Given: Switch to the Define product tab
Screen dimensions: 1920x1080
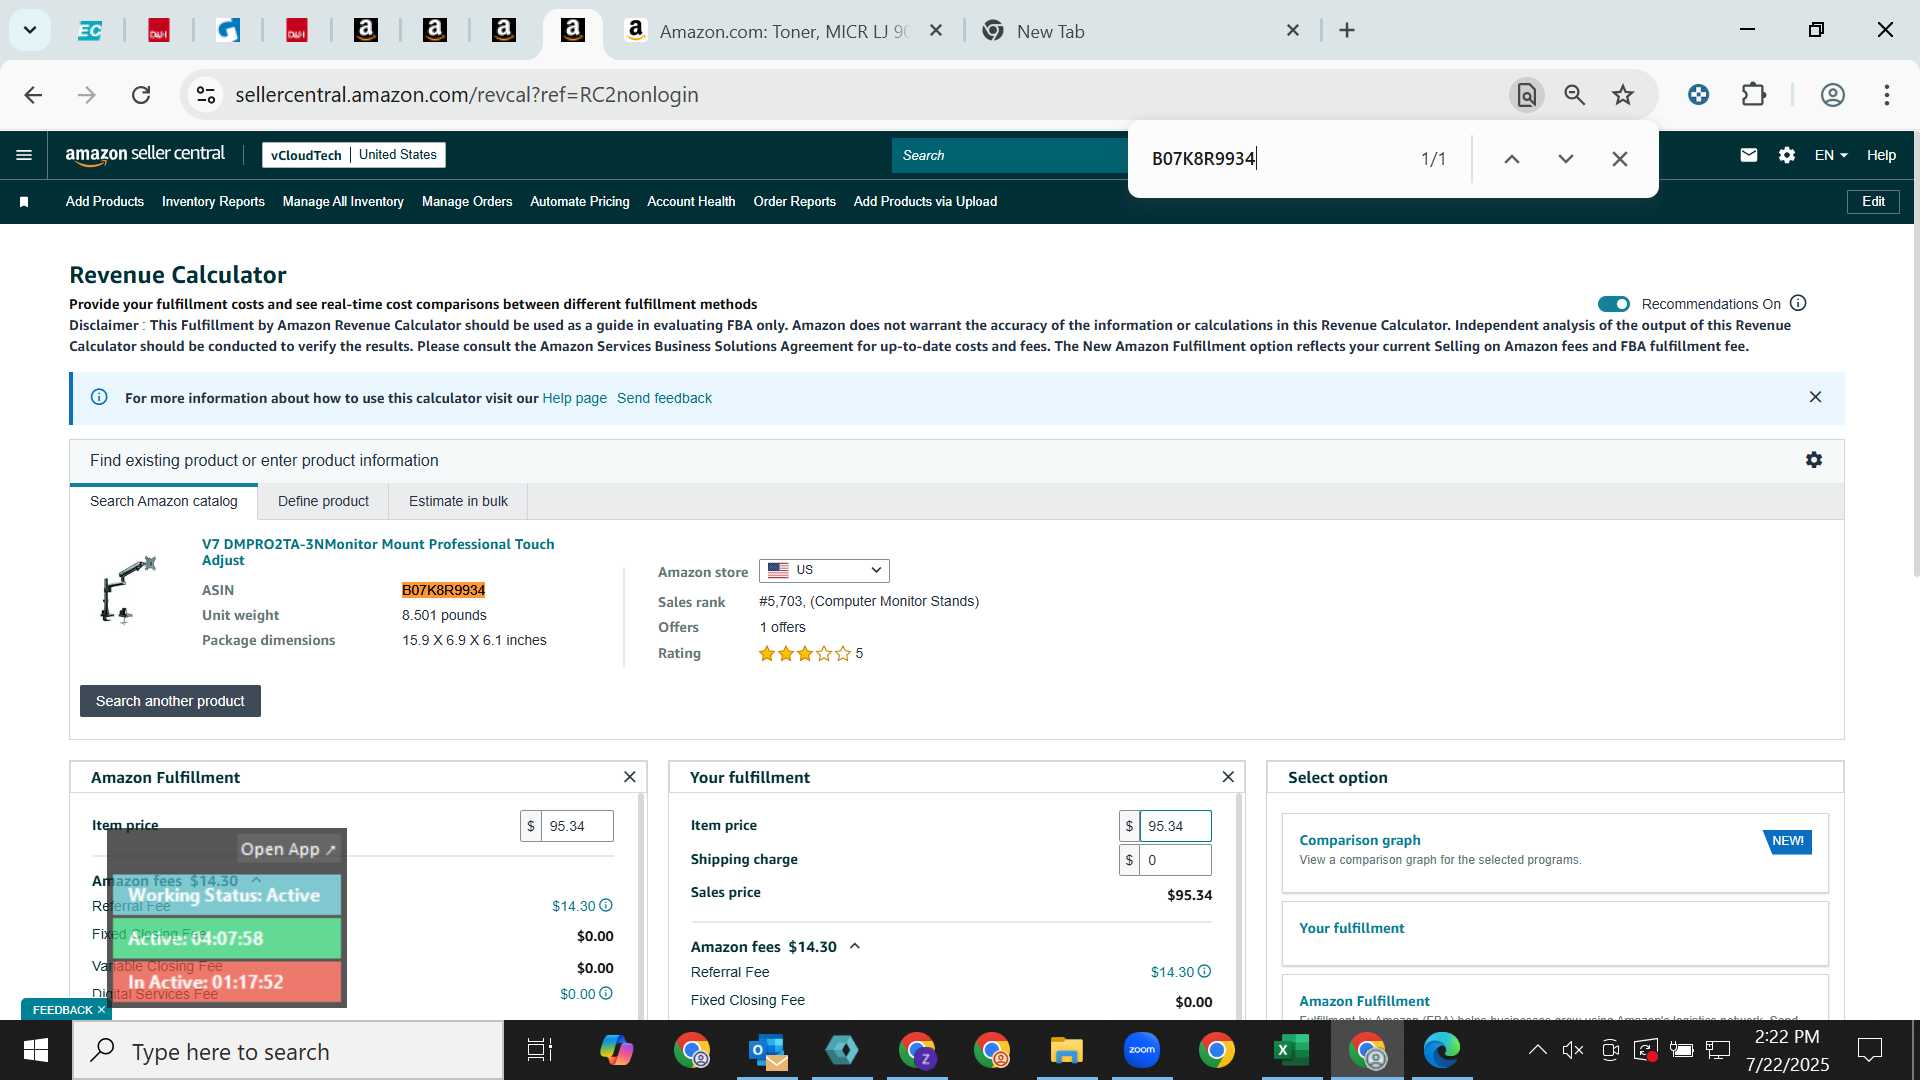Looking at the screenshot, I should point(323,501).
